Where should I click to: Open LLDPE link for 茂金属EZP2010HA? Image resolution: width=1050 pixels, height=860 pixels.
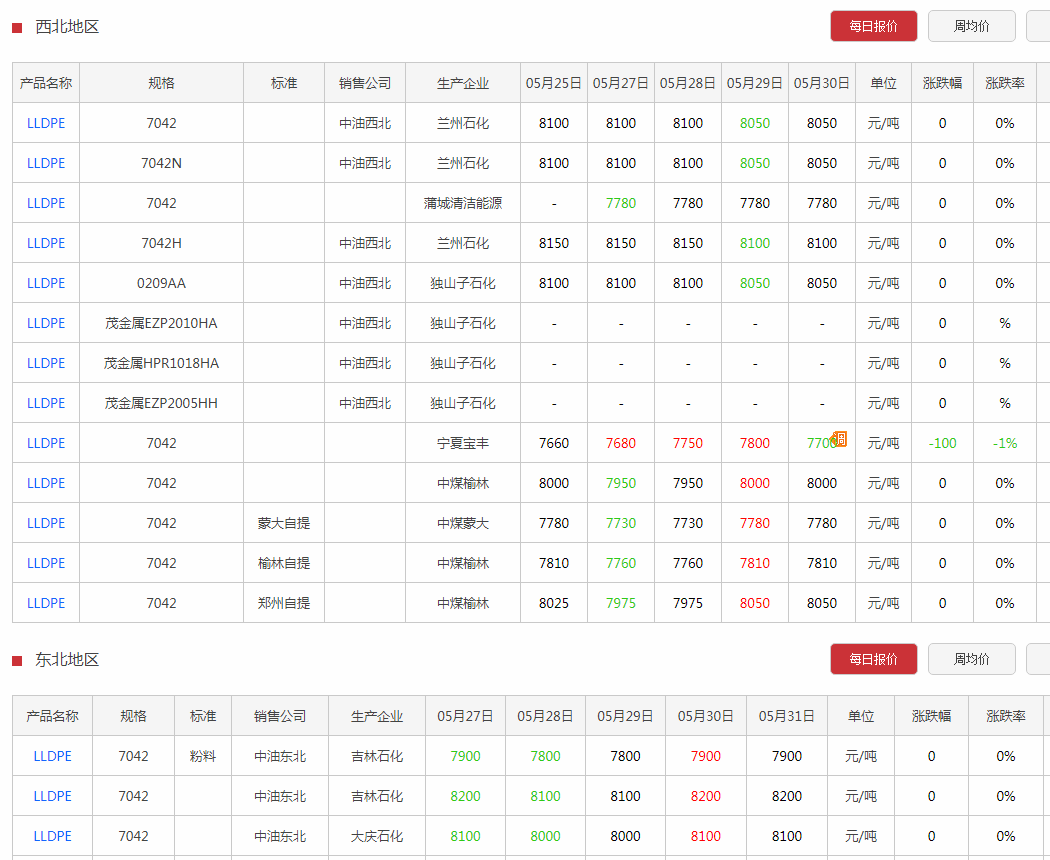46,324
